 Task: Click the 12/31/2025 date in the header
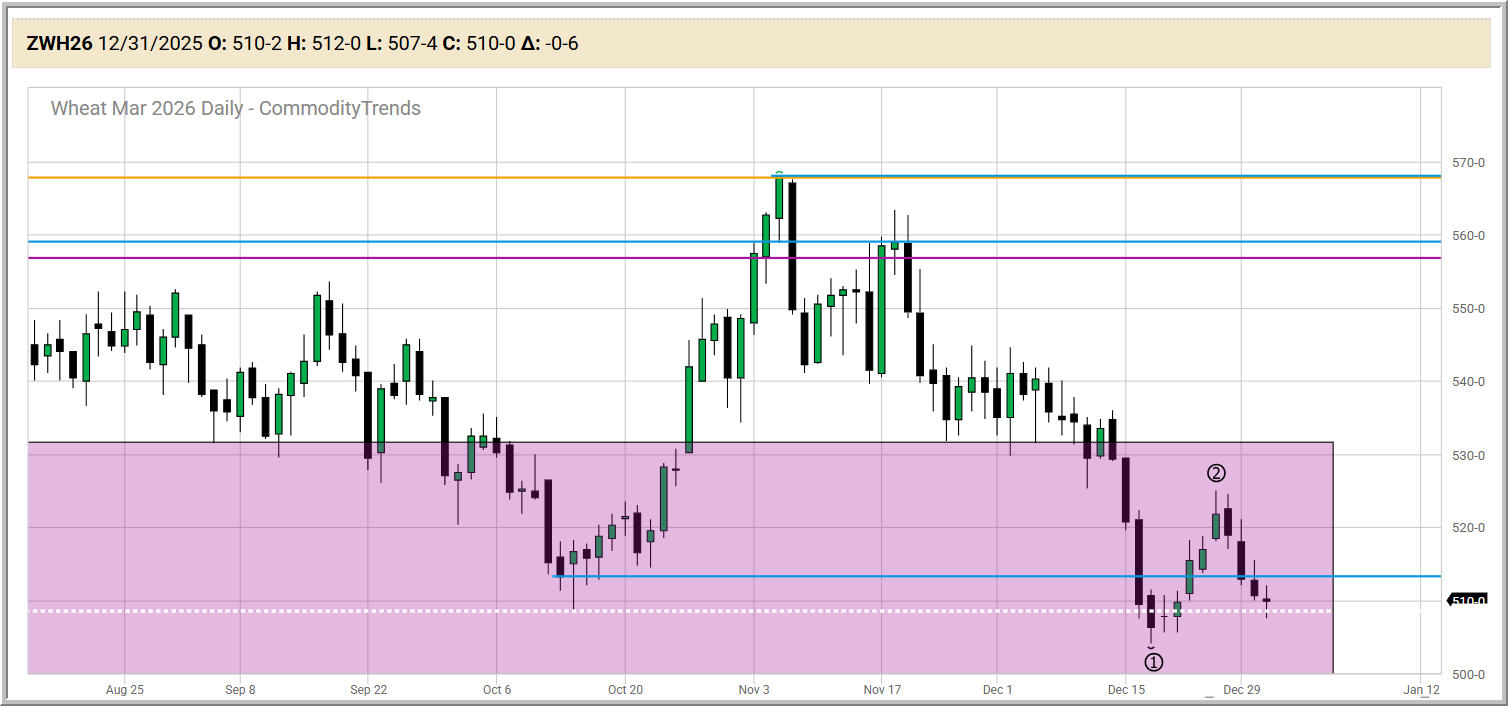150,43
